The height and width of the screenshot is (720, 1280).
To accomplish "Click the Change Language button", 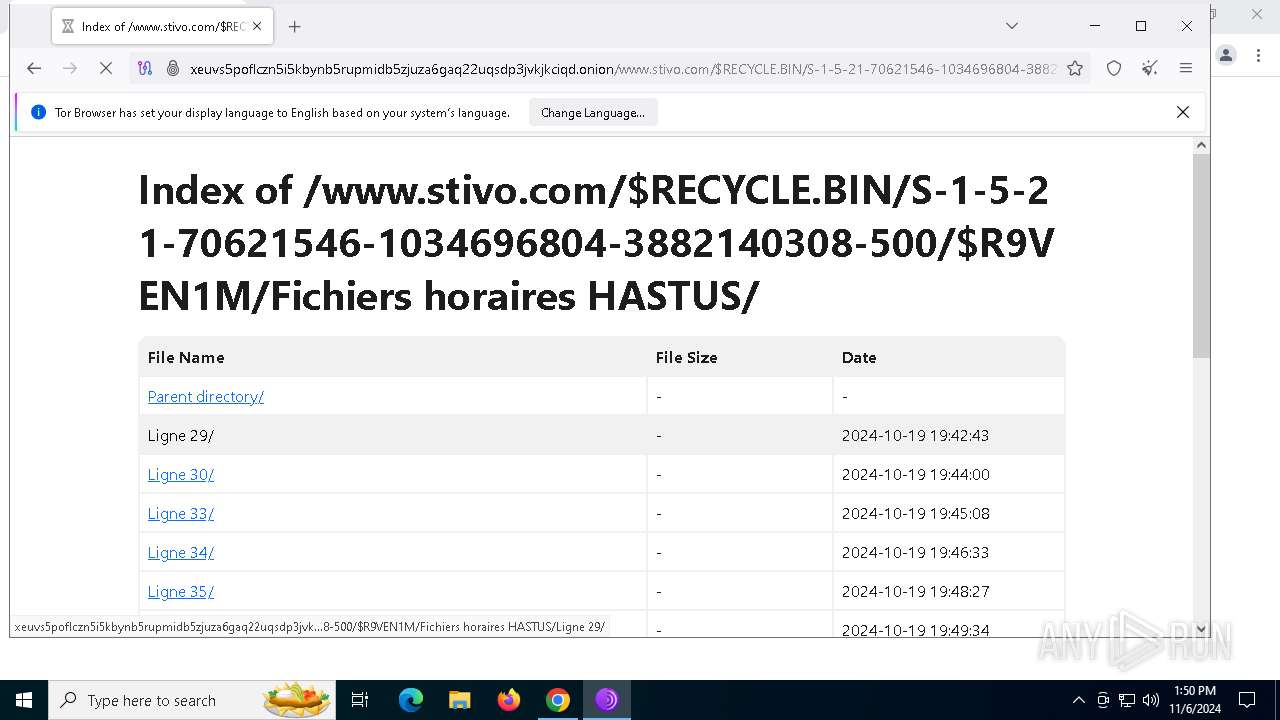I will pyautogui.click(x=593, y=113).
